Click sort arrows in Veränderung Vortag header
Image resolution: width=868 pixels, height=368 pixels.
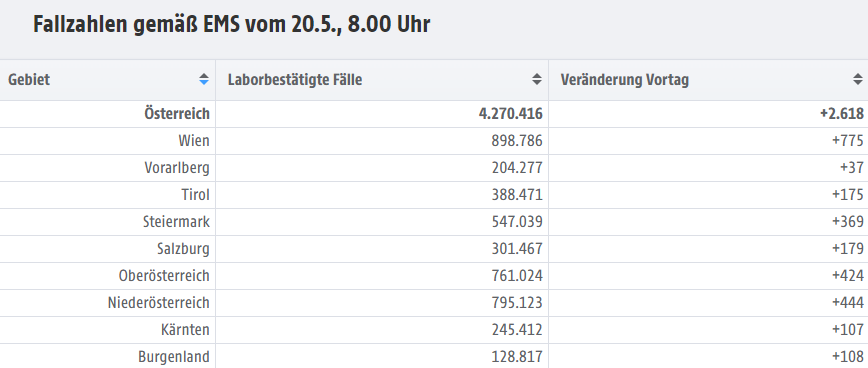tap(858, 79)
